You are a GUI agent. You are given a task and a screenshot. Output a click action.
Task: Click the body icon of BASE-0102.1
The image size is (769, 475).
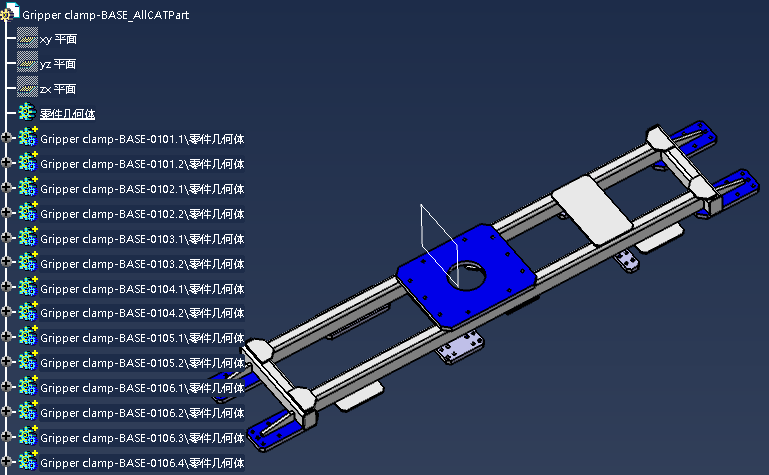27,188
